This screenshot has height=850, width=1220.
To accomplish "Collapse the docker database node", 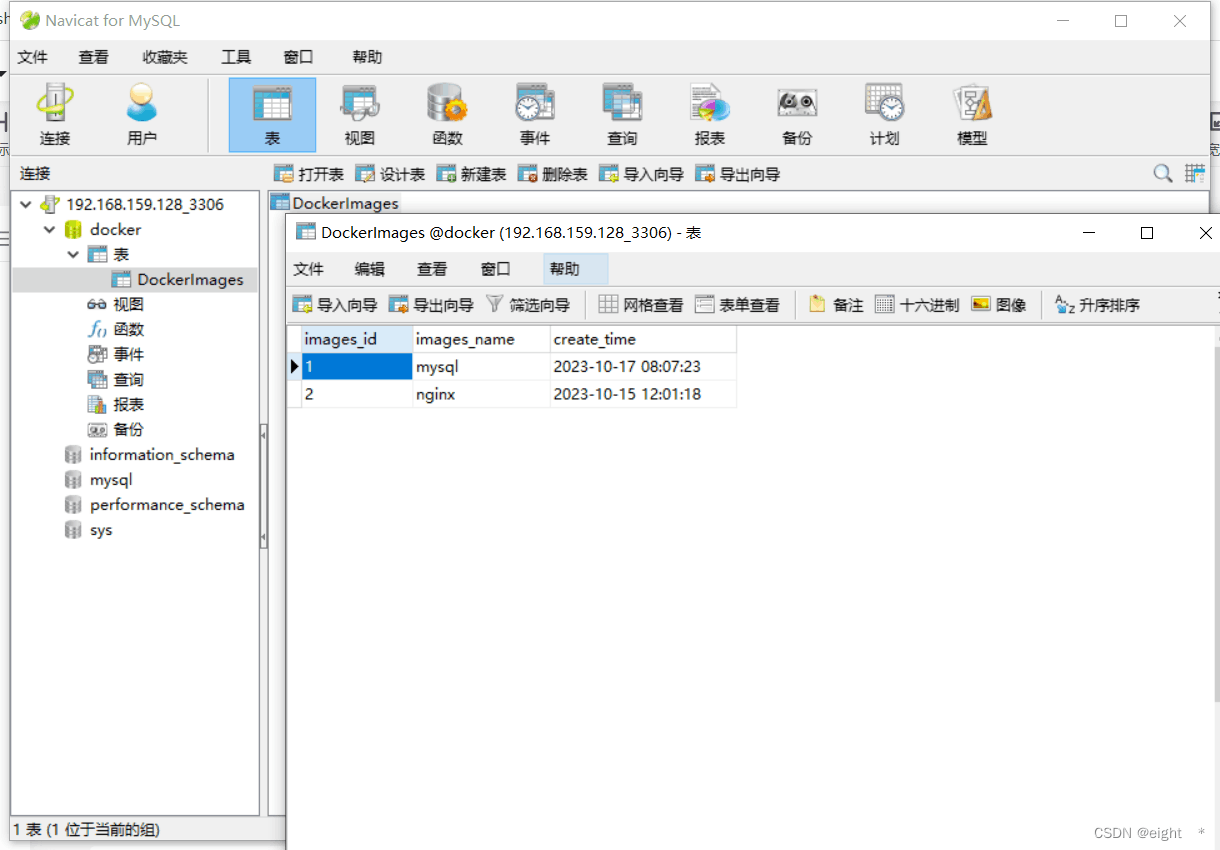I will pyautogui.click(x=49, y=229).
